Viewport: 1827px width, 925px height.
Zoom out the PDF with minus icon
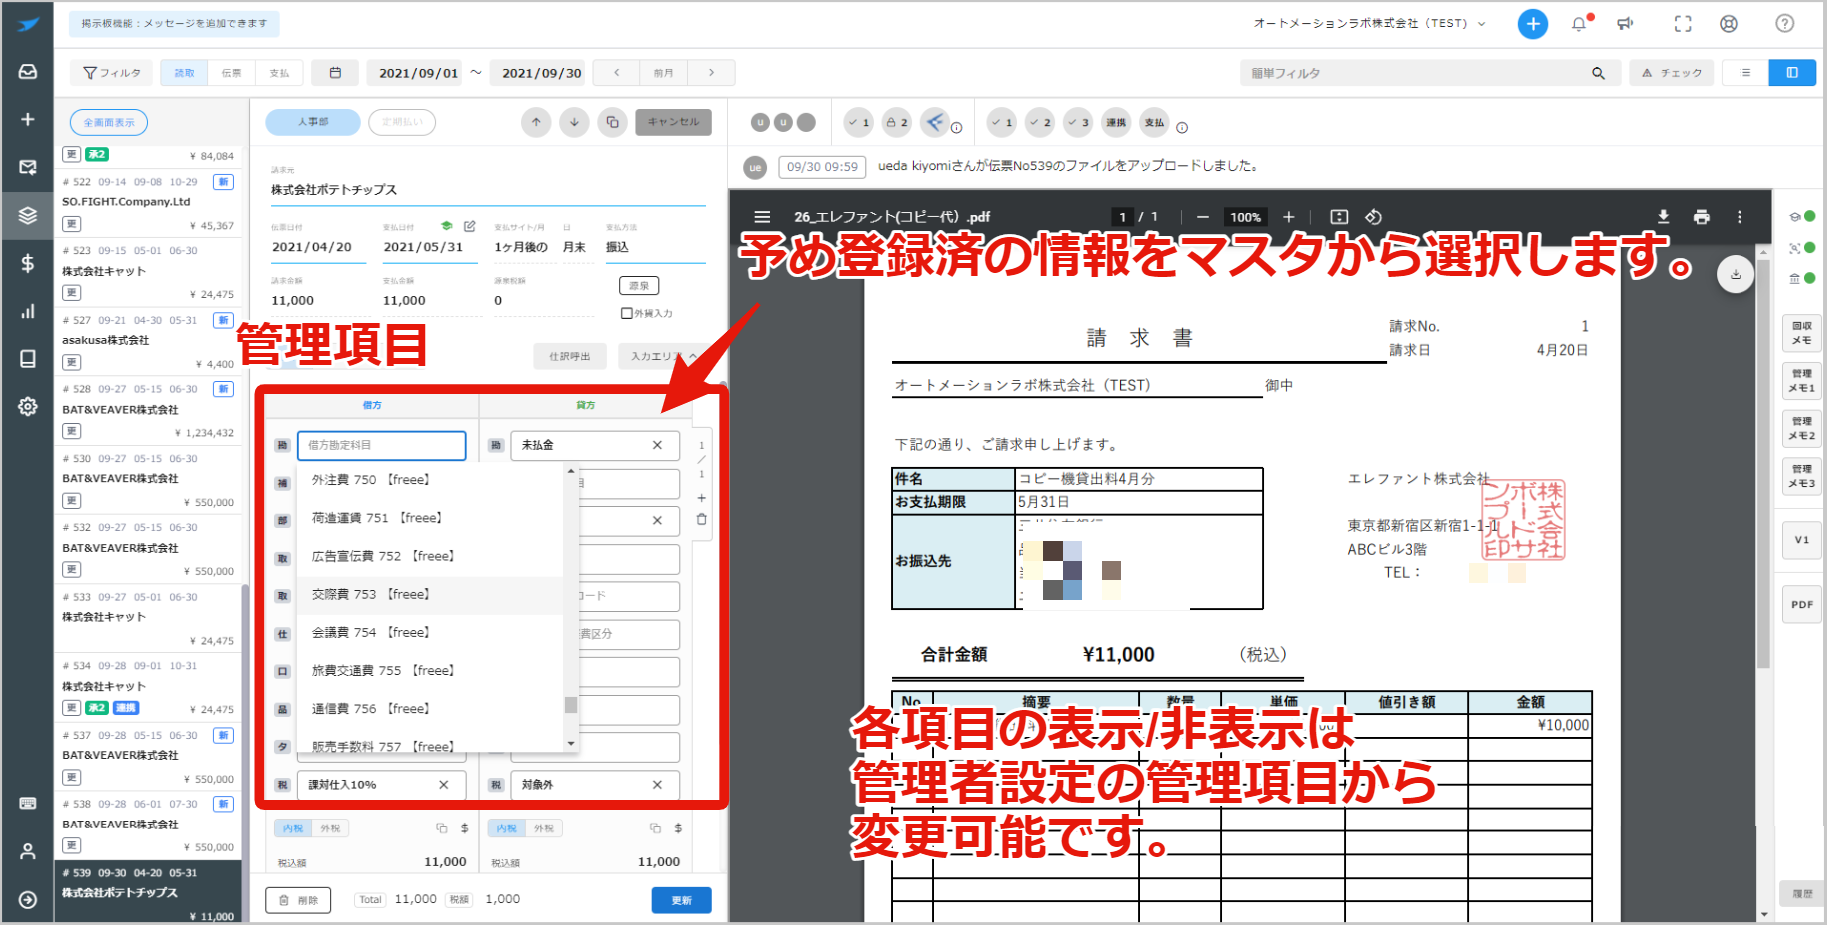pyautogui.click(x=1203, y=217)
